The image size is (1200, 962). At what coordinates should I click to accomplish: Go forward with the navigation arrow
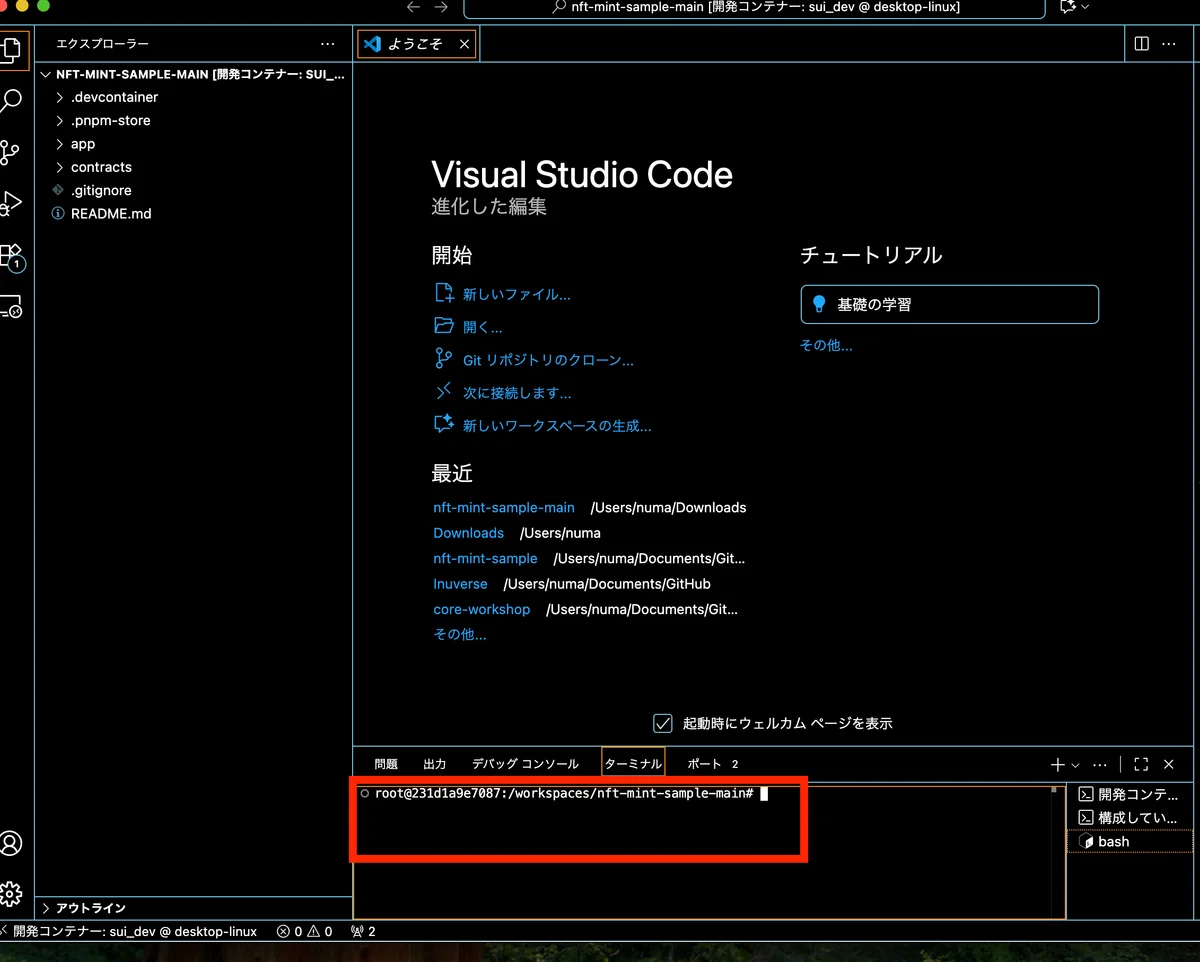[441, 7]
